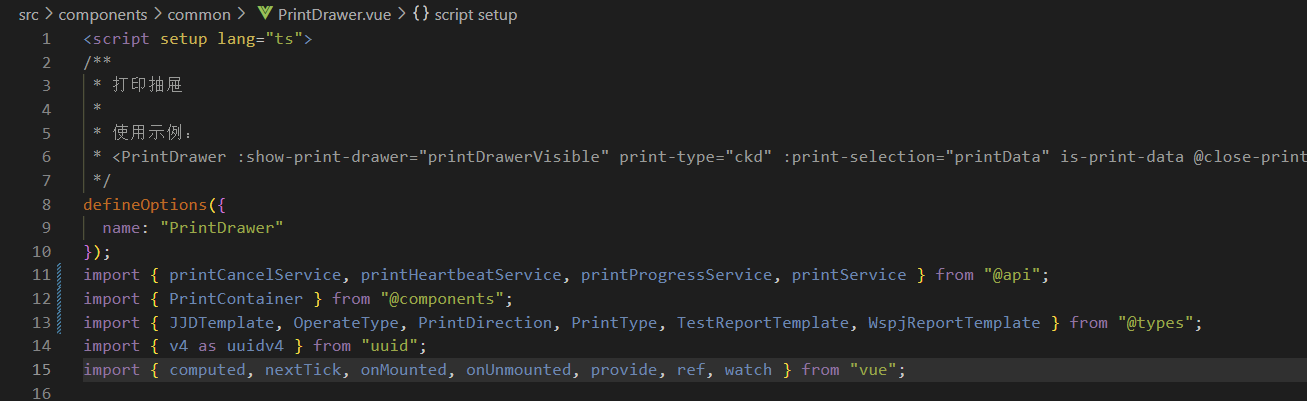Click computed in the vue import

pos(207,370)
